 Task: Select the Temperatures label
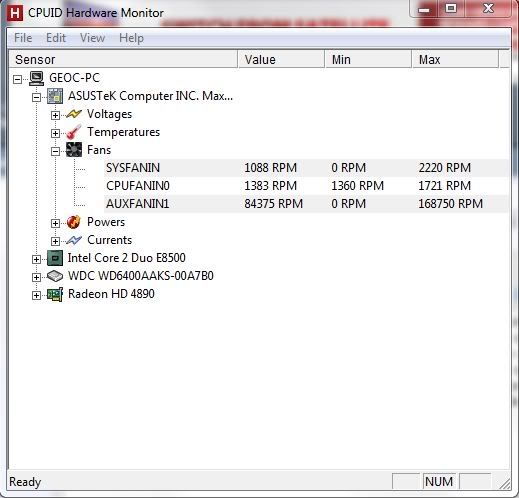tap(123, 132)
